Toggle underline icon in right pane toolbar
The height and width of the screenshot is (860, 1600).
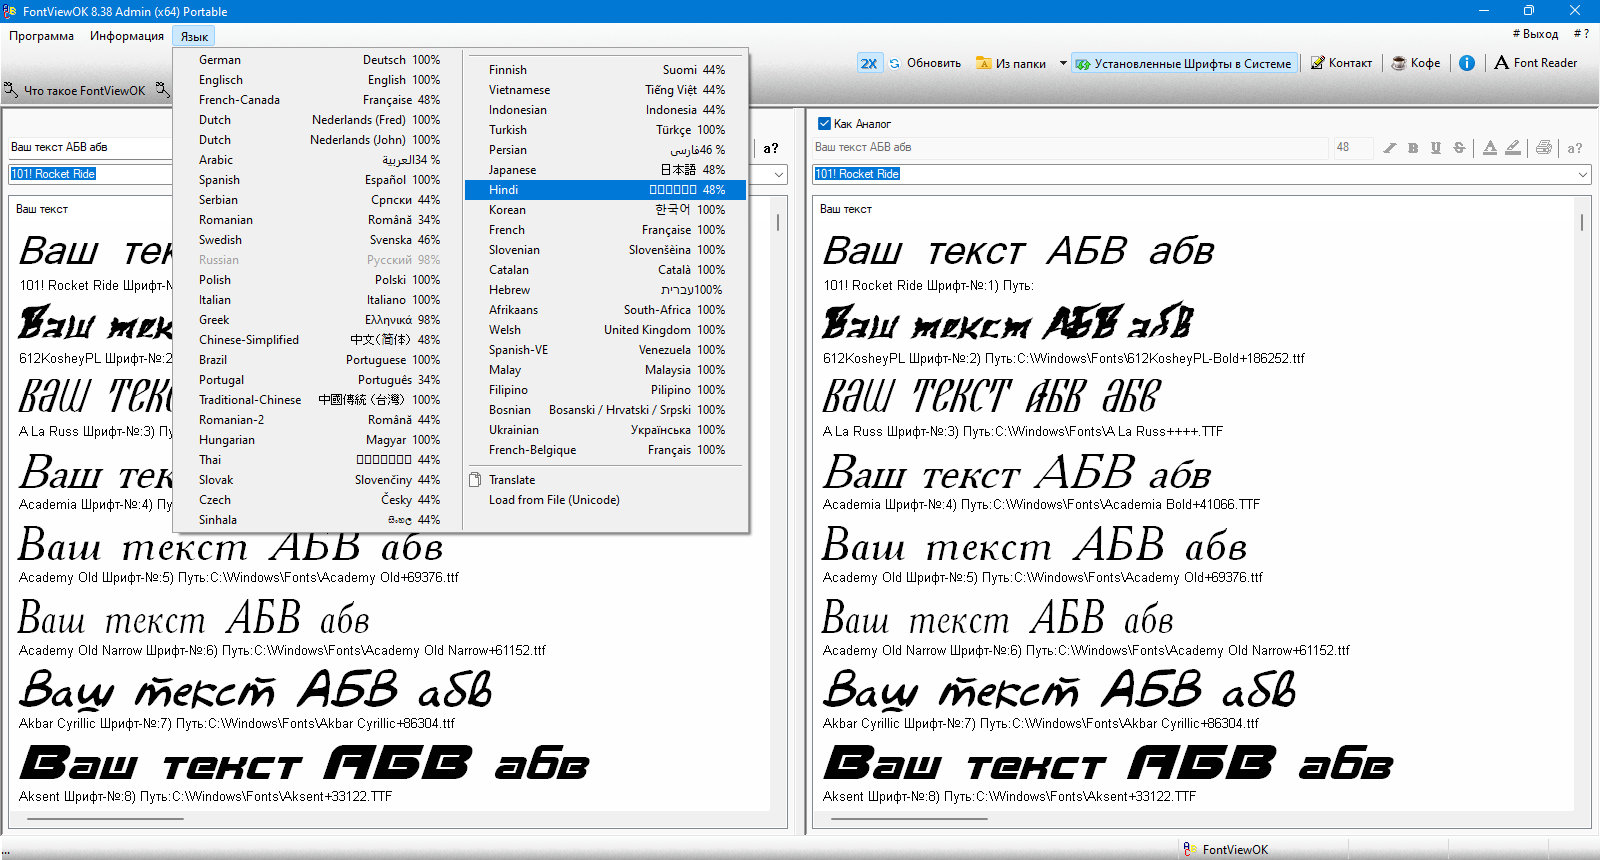[1436, 148]
